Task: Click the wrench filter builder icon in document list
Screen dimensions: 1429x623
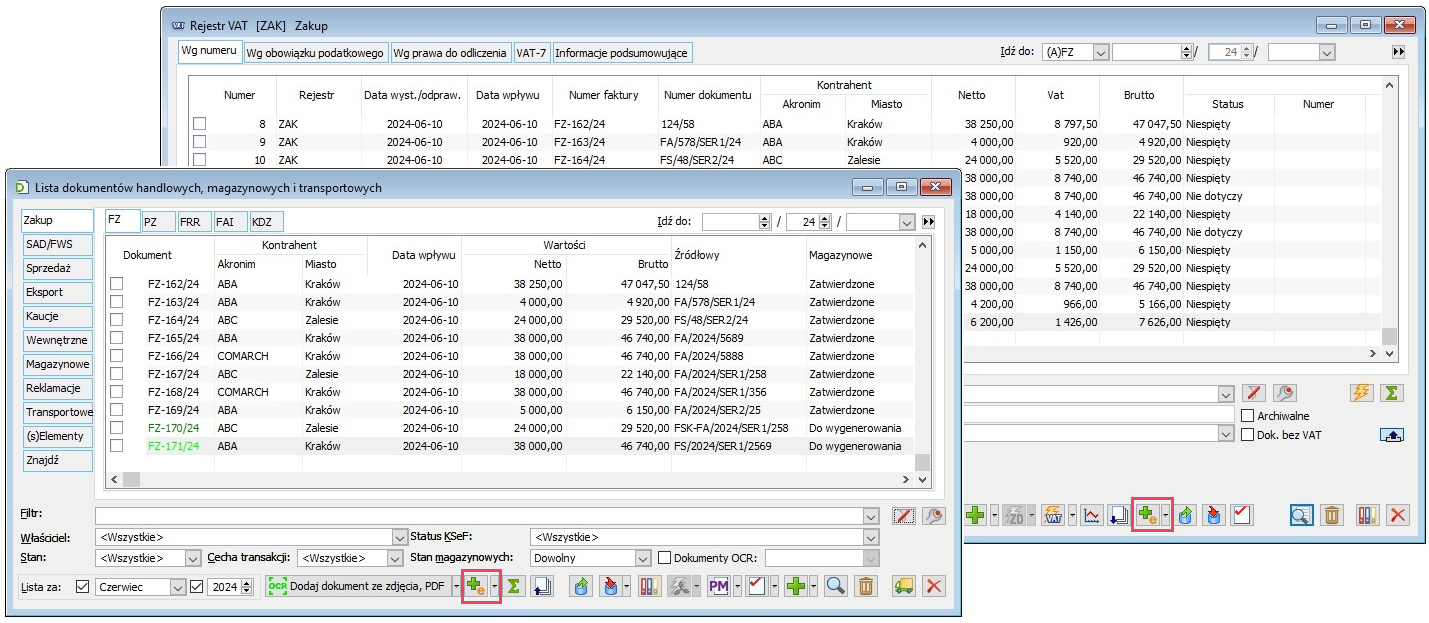Action: coord(934,516)
